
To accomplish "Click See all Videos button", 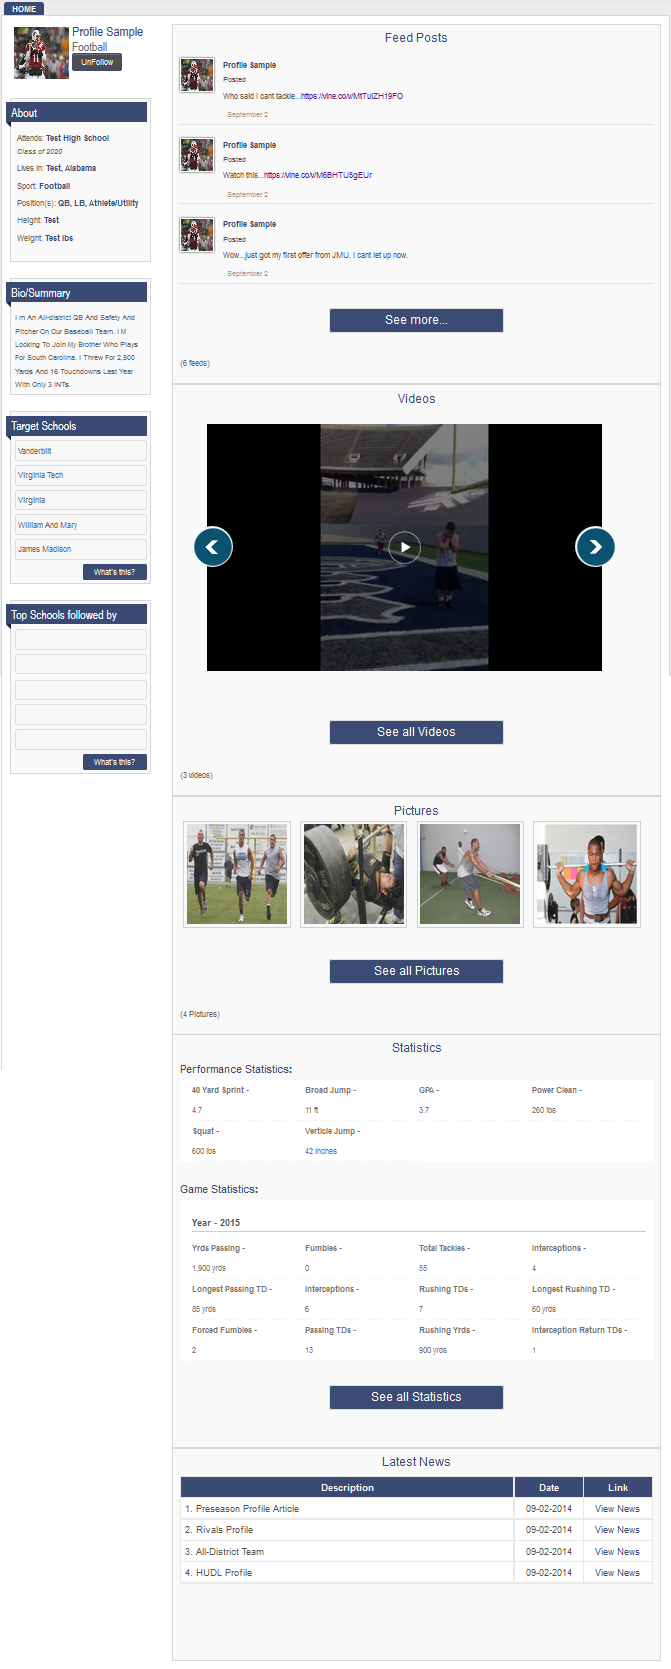I will [416, 732].
